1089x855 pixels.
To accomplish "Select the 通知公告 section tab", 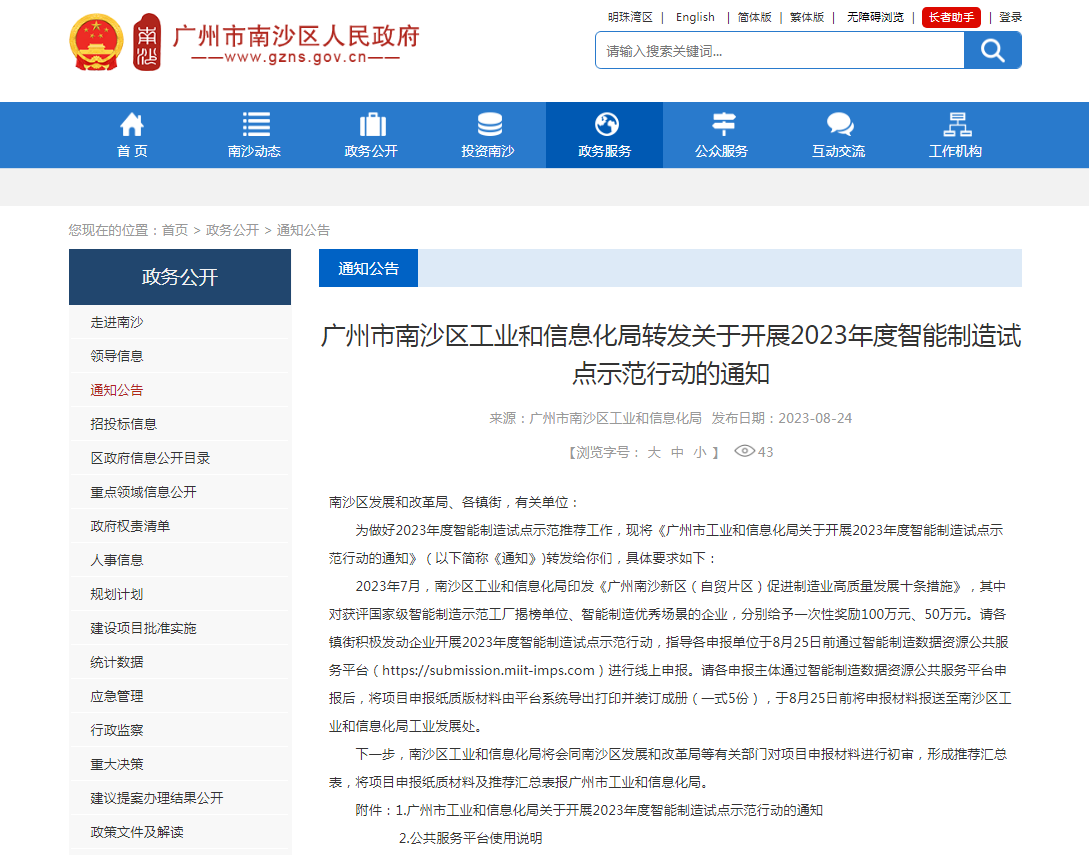I will 368,268.
